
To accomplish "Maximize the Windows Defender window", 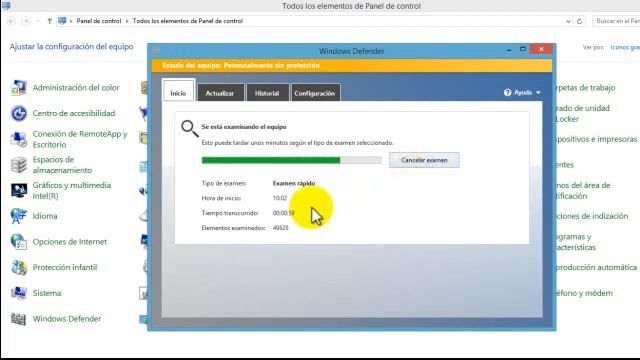I will [523, 49].
